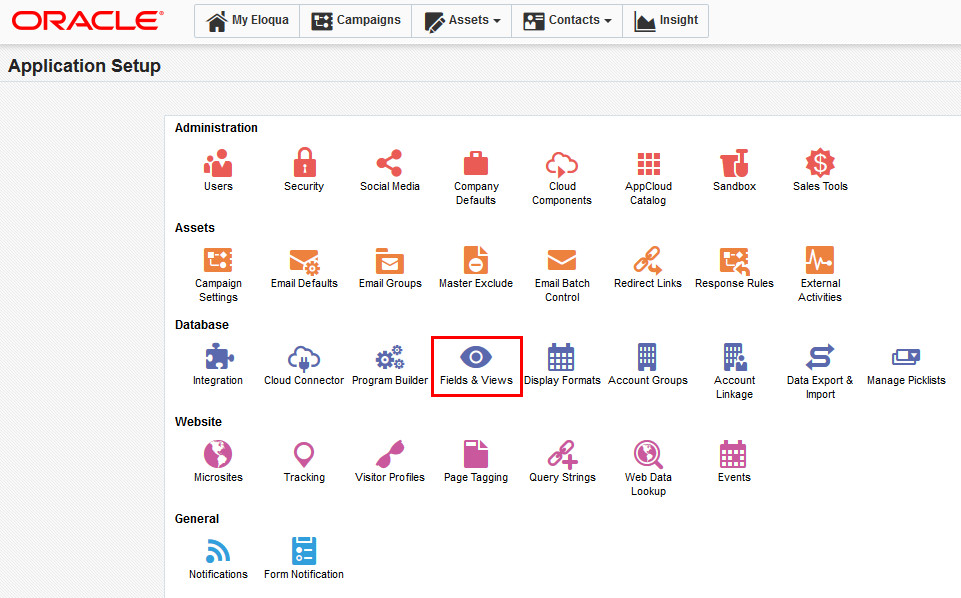Open the Users administration icon
The image size is (961, 598).
(x=218, y=162)
